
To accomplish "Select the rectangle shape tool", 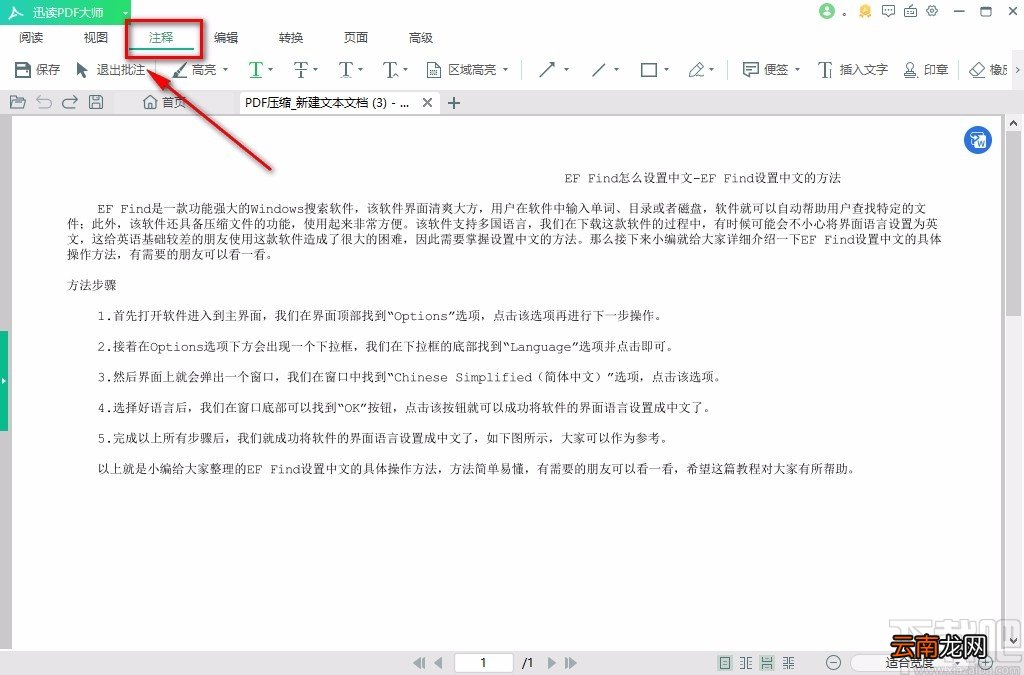I will [648, 69].
